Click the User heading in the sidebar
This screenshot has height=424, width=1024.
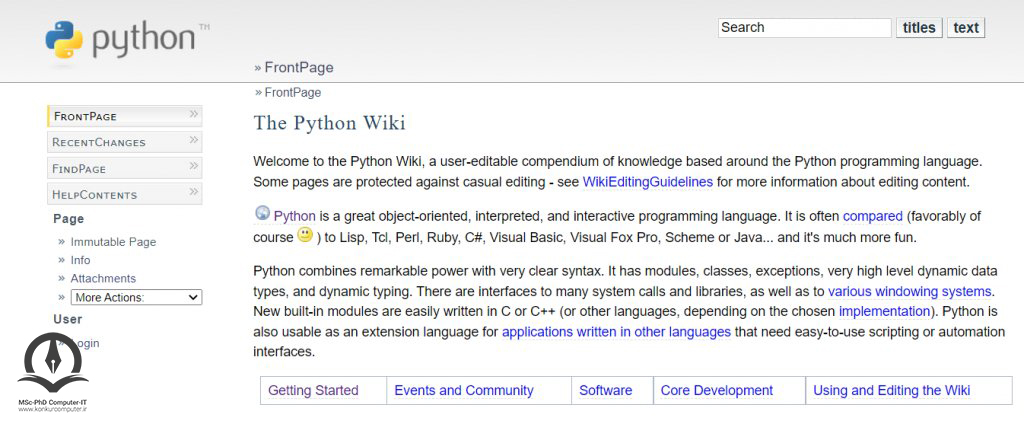click(x=68, y=319)
